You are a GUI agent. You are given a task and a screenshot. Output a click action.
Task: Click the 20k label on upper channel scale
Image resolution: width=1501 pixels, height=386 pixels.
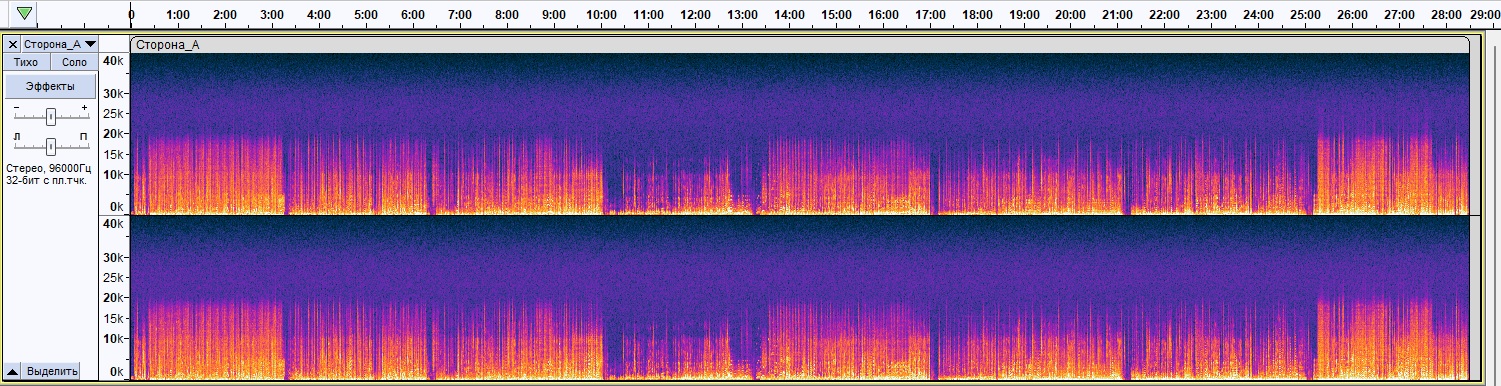tap(114, 134)
